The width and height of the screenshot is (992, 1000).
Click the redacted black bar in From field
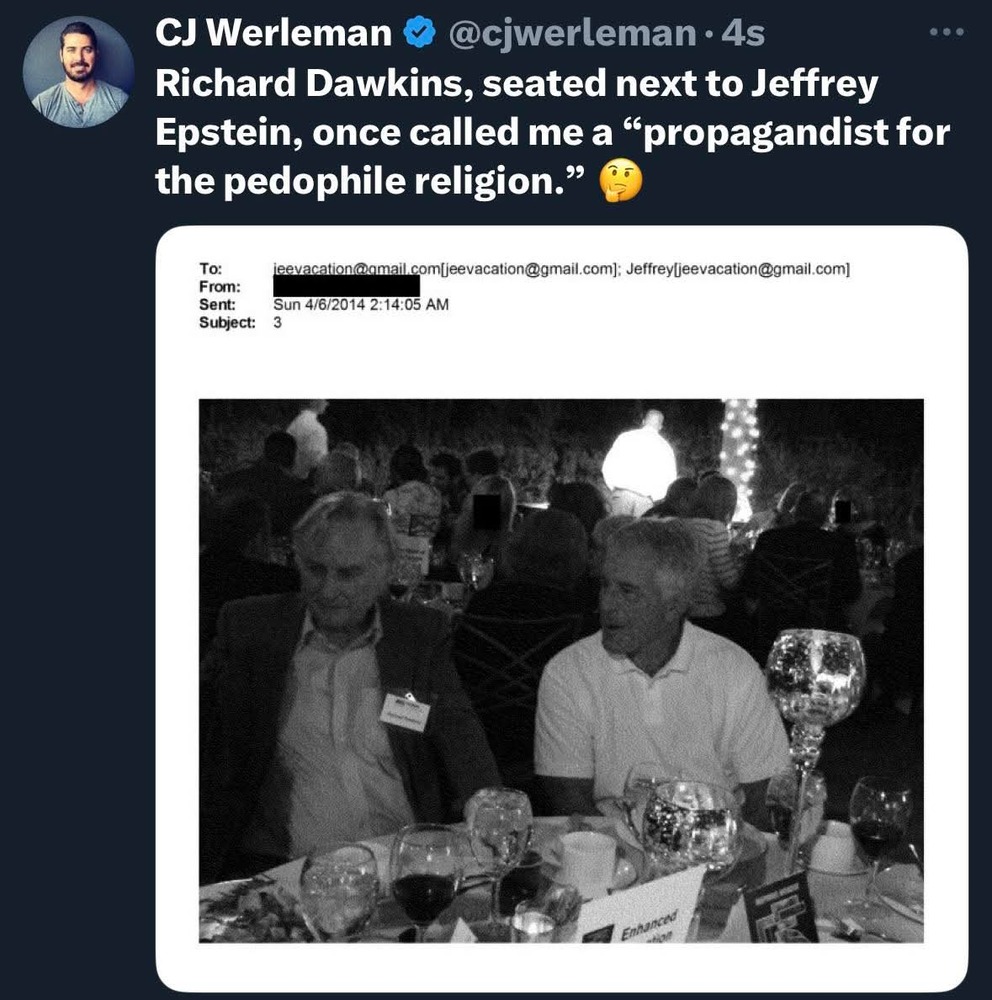click(345, 287)
